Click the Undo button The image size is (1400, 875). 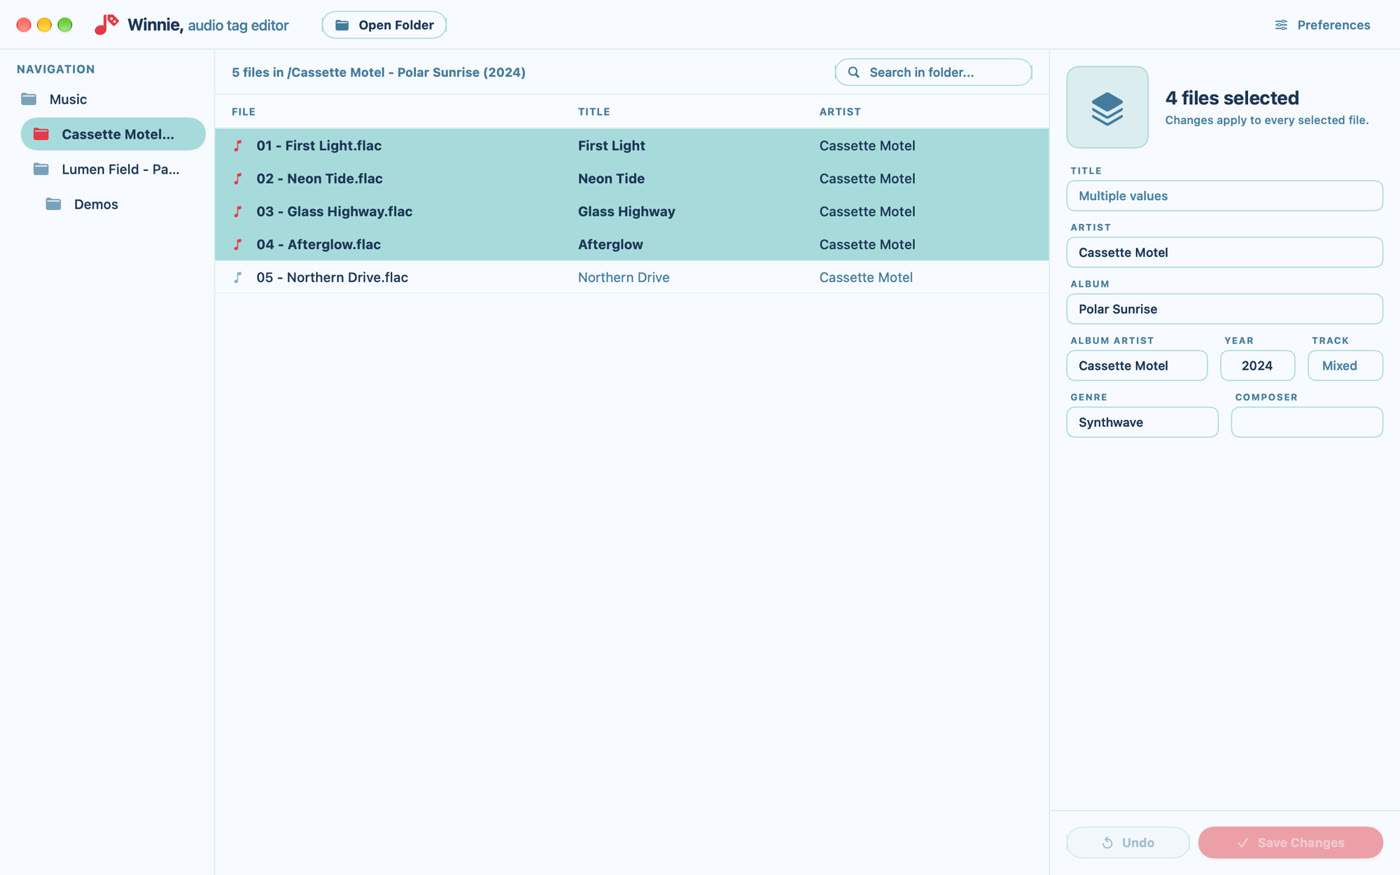point(1128,842)
